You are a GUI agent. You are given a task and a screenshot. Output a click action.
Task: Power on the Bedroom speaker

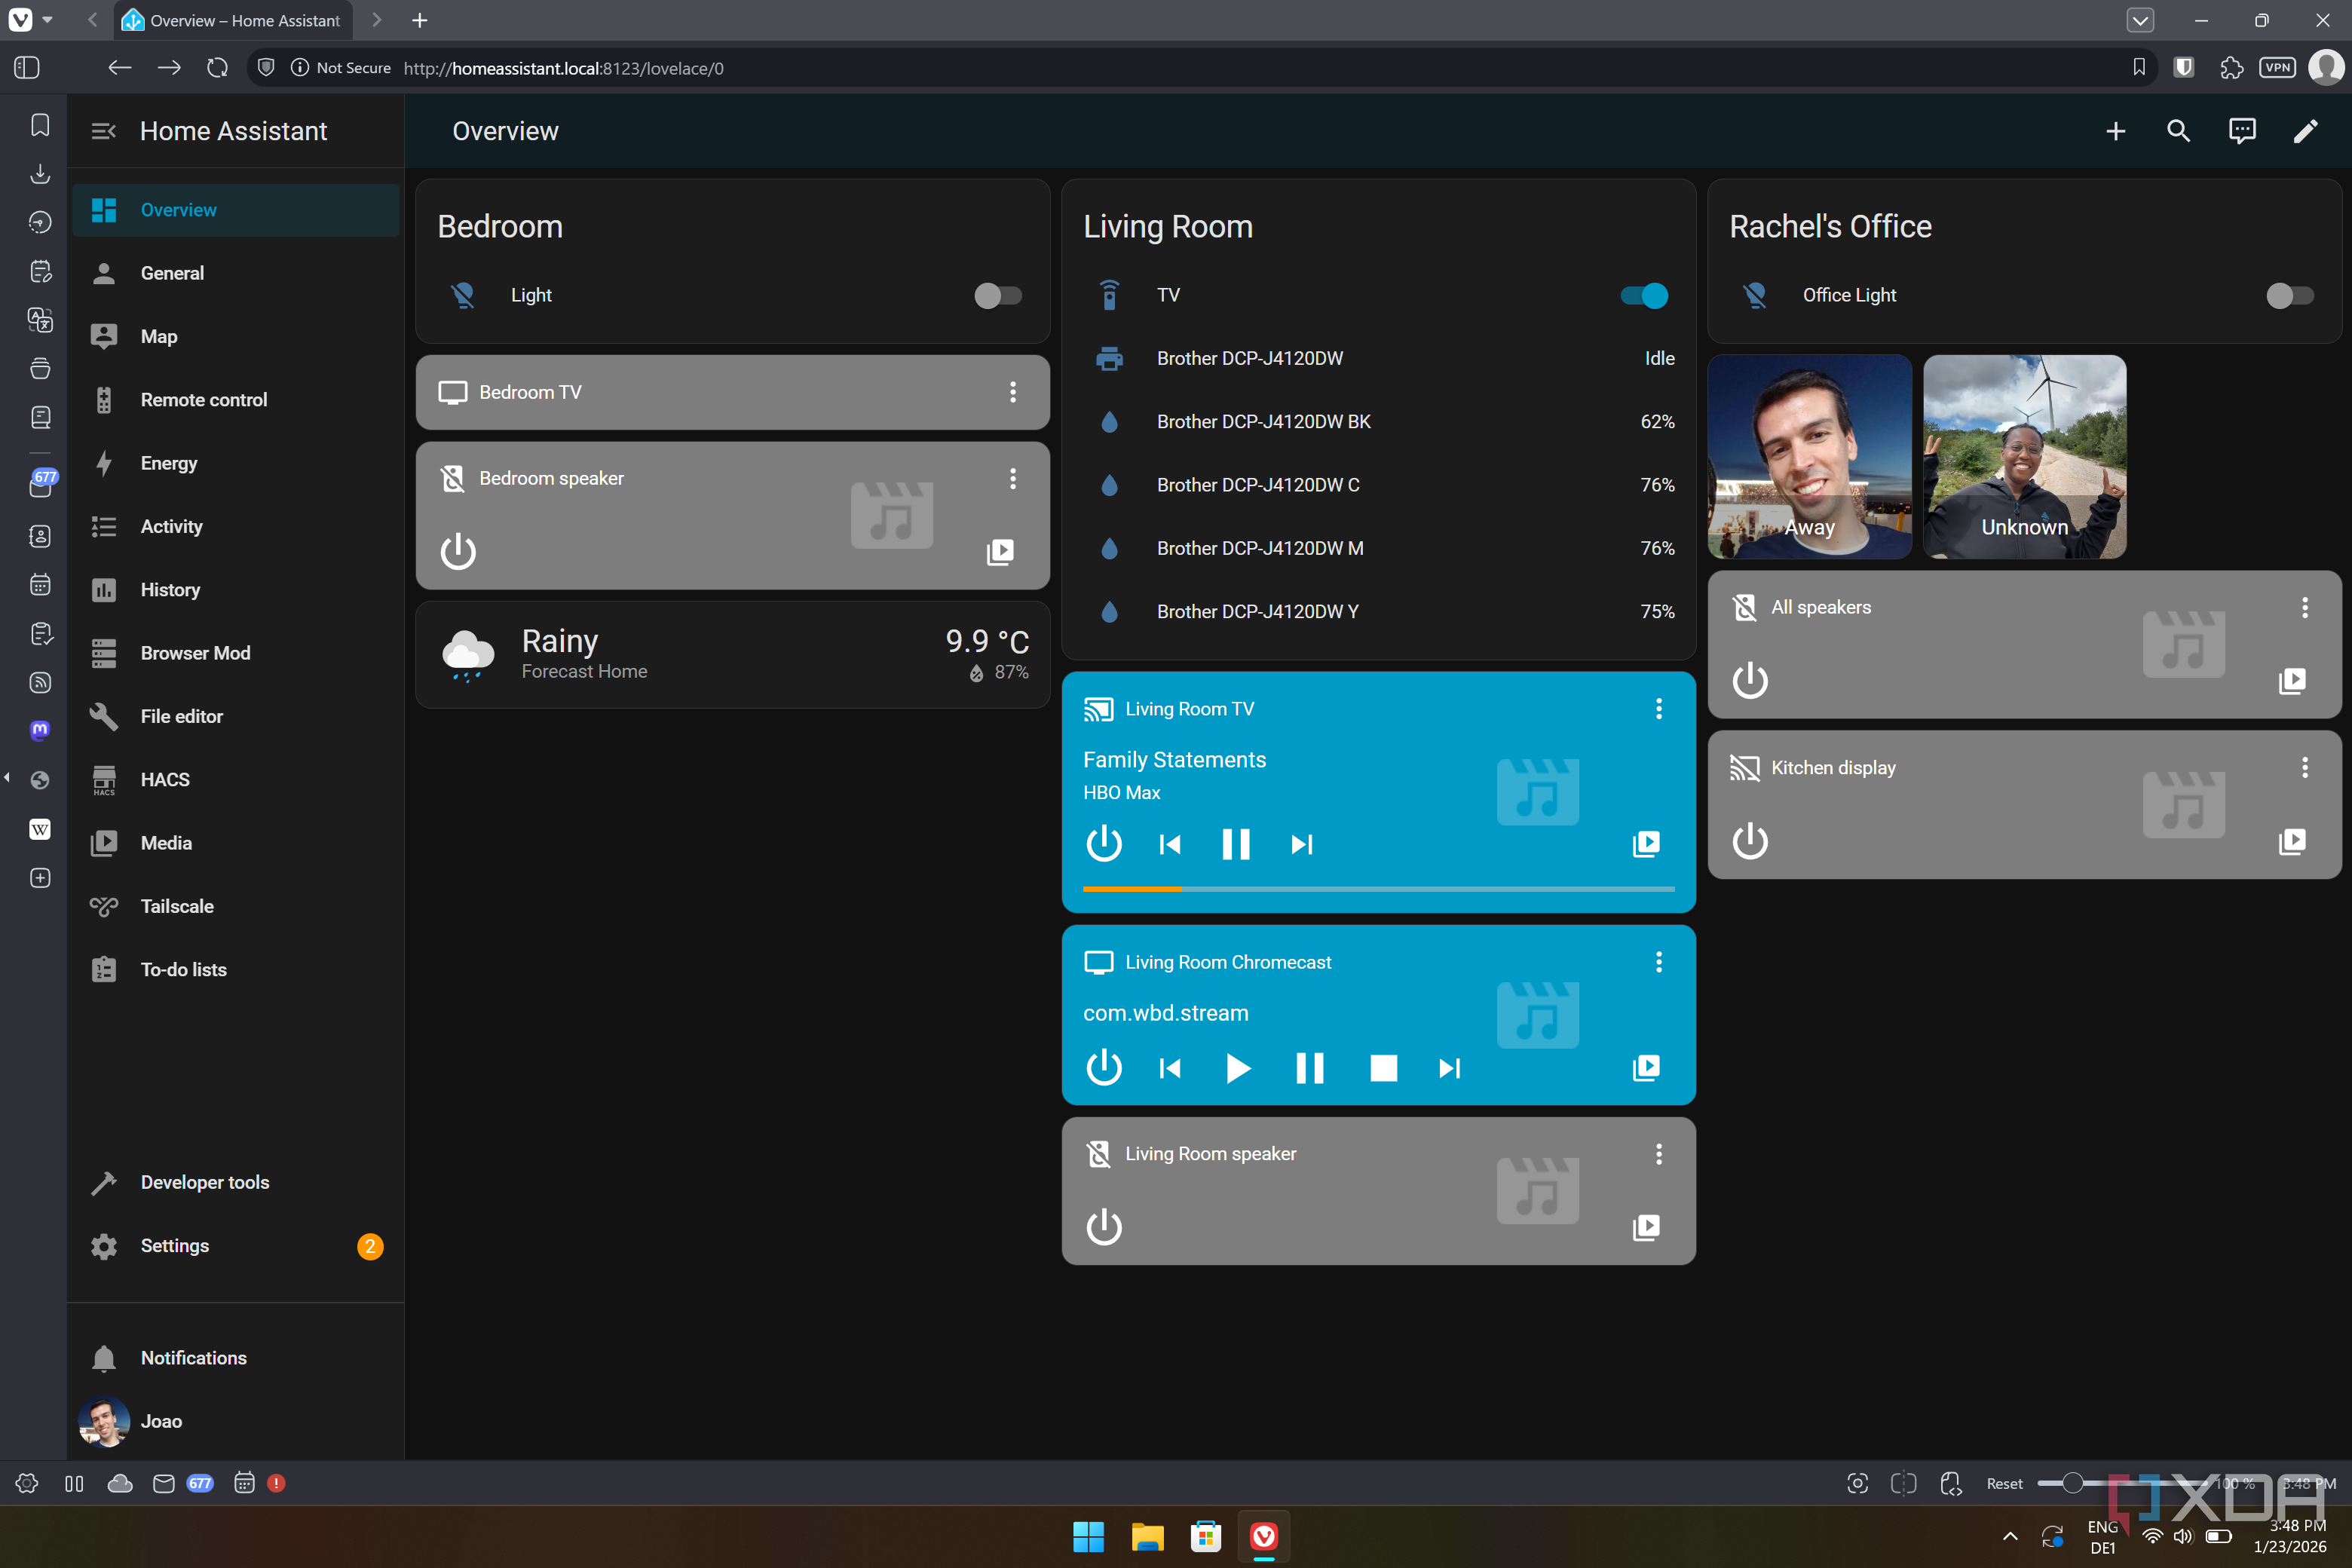coord(458,551)
